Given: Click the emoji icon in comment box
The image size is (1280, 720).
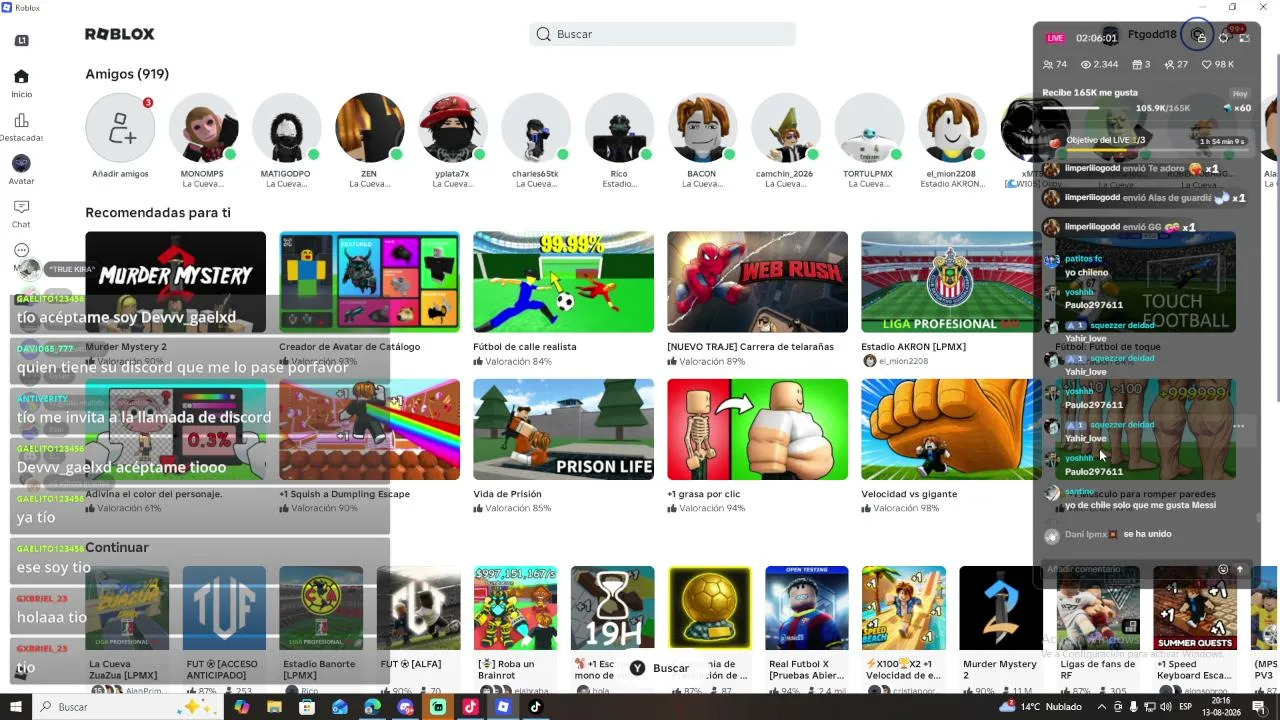Looking at the screenshot, I should click(x=1222, y=570).
